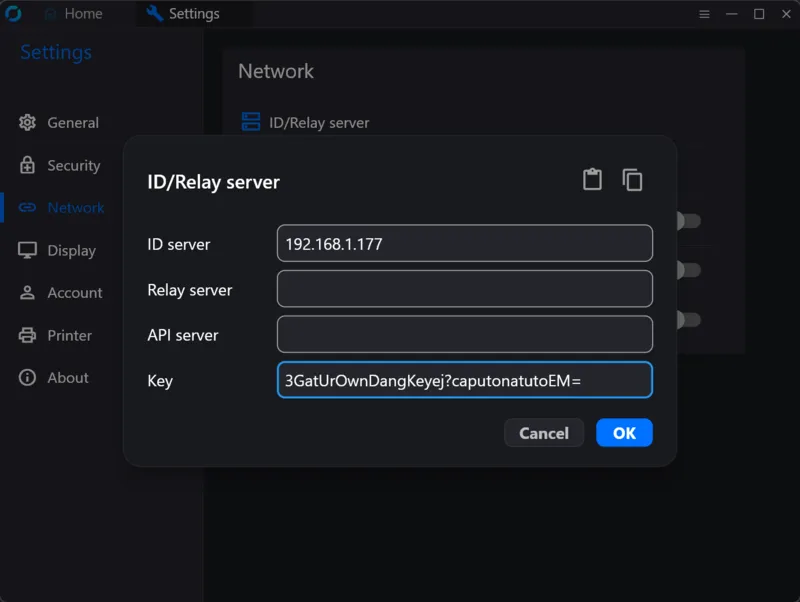Click the copy icon in ID/Relay dialog
This screenshot has height=602, width=800.
[x=632, y=180]
